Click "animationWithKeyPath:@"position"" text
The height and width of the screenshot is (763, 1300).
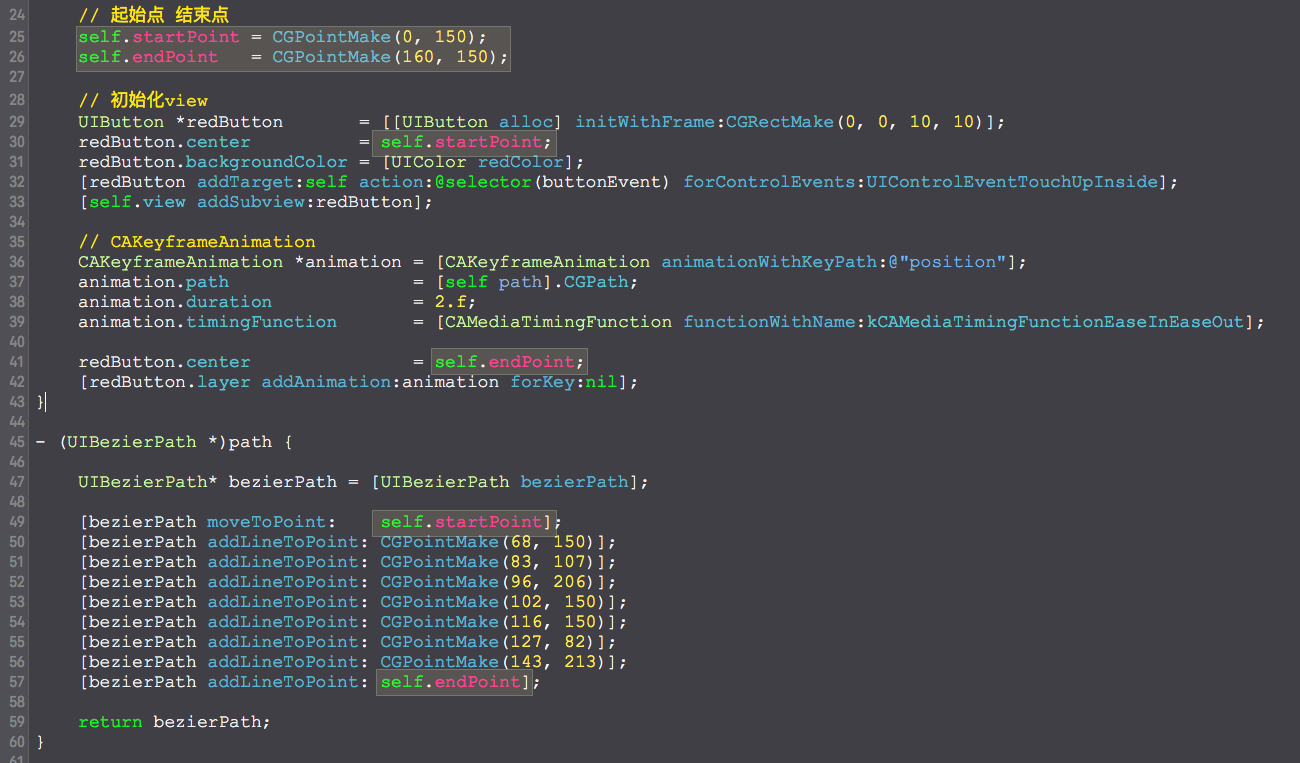pos(834,262)
